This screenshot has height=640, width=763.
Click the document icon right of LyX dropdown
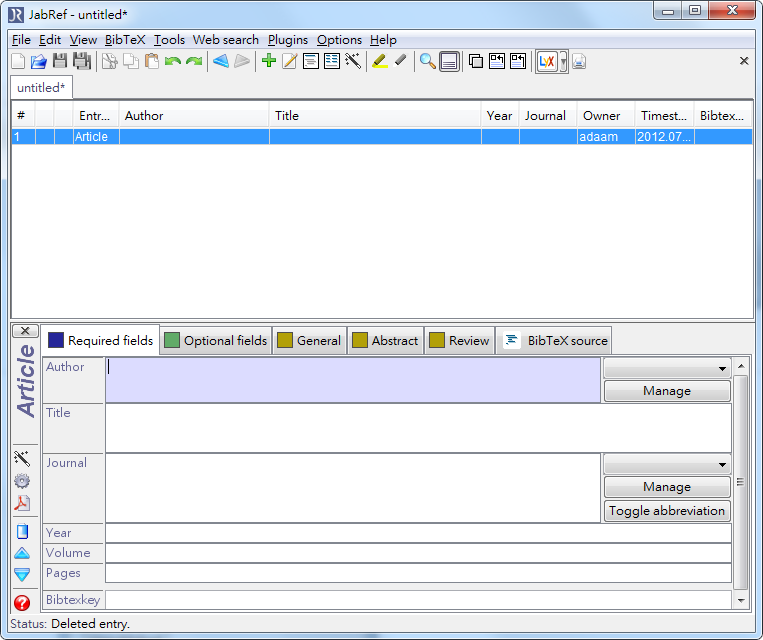[x=579, y=62]
